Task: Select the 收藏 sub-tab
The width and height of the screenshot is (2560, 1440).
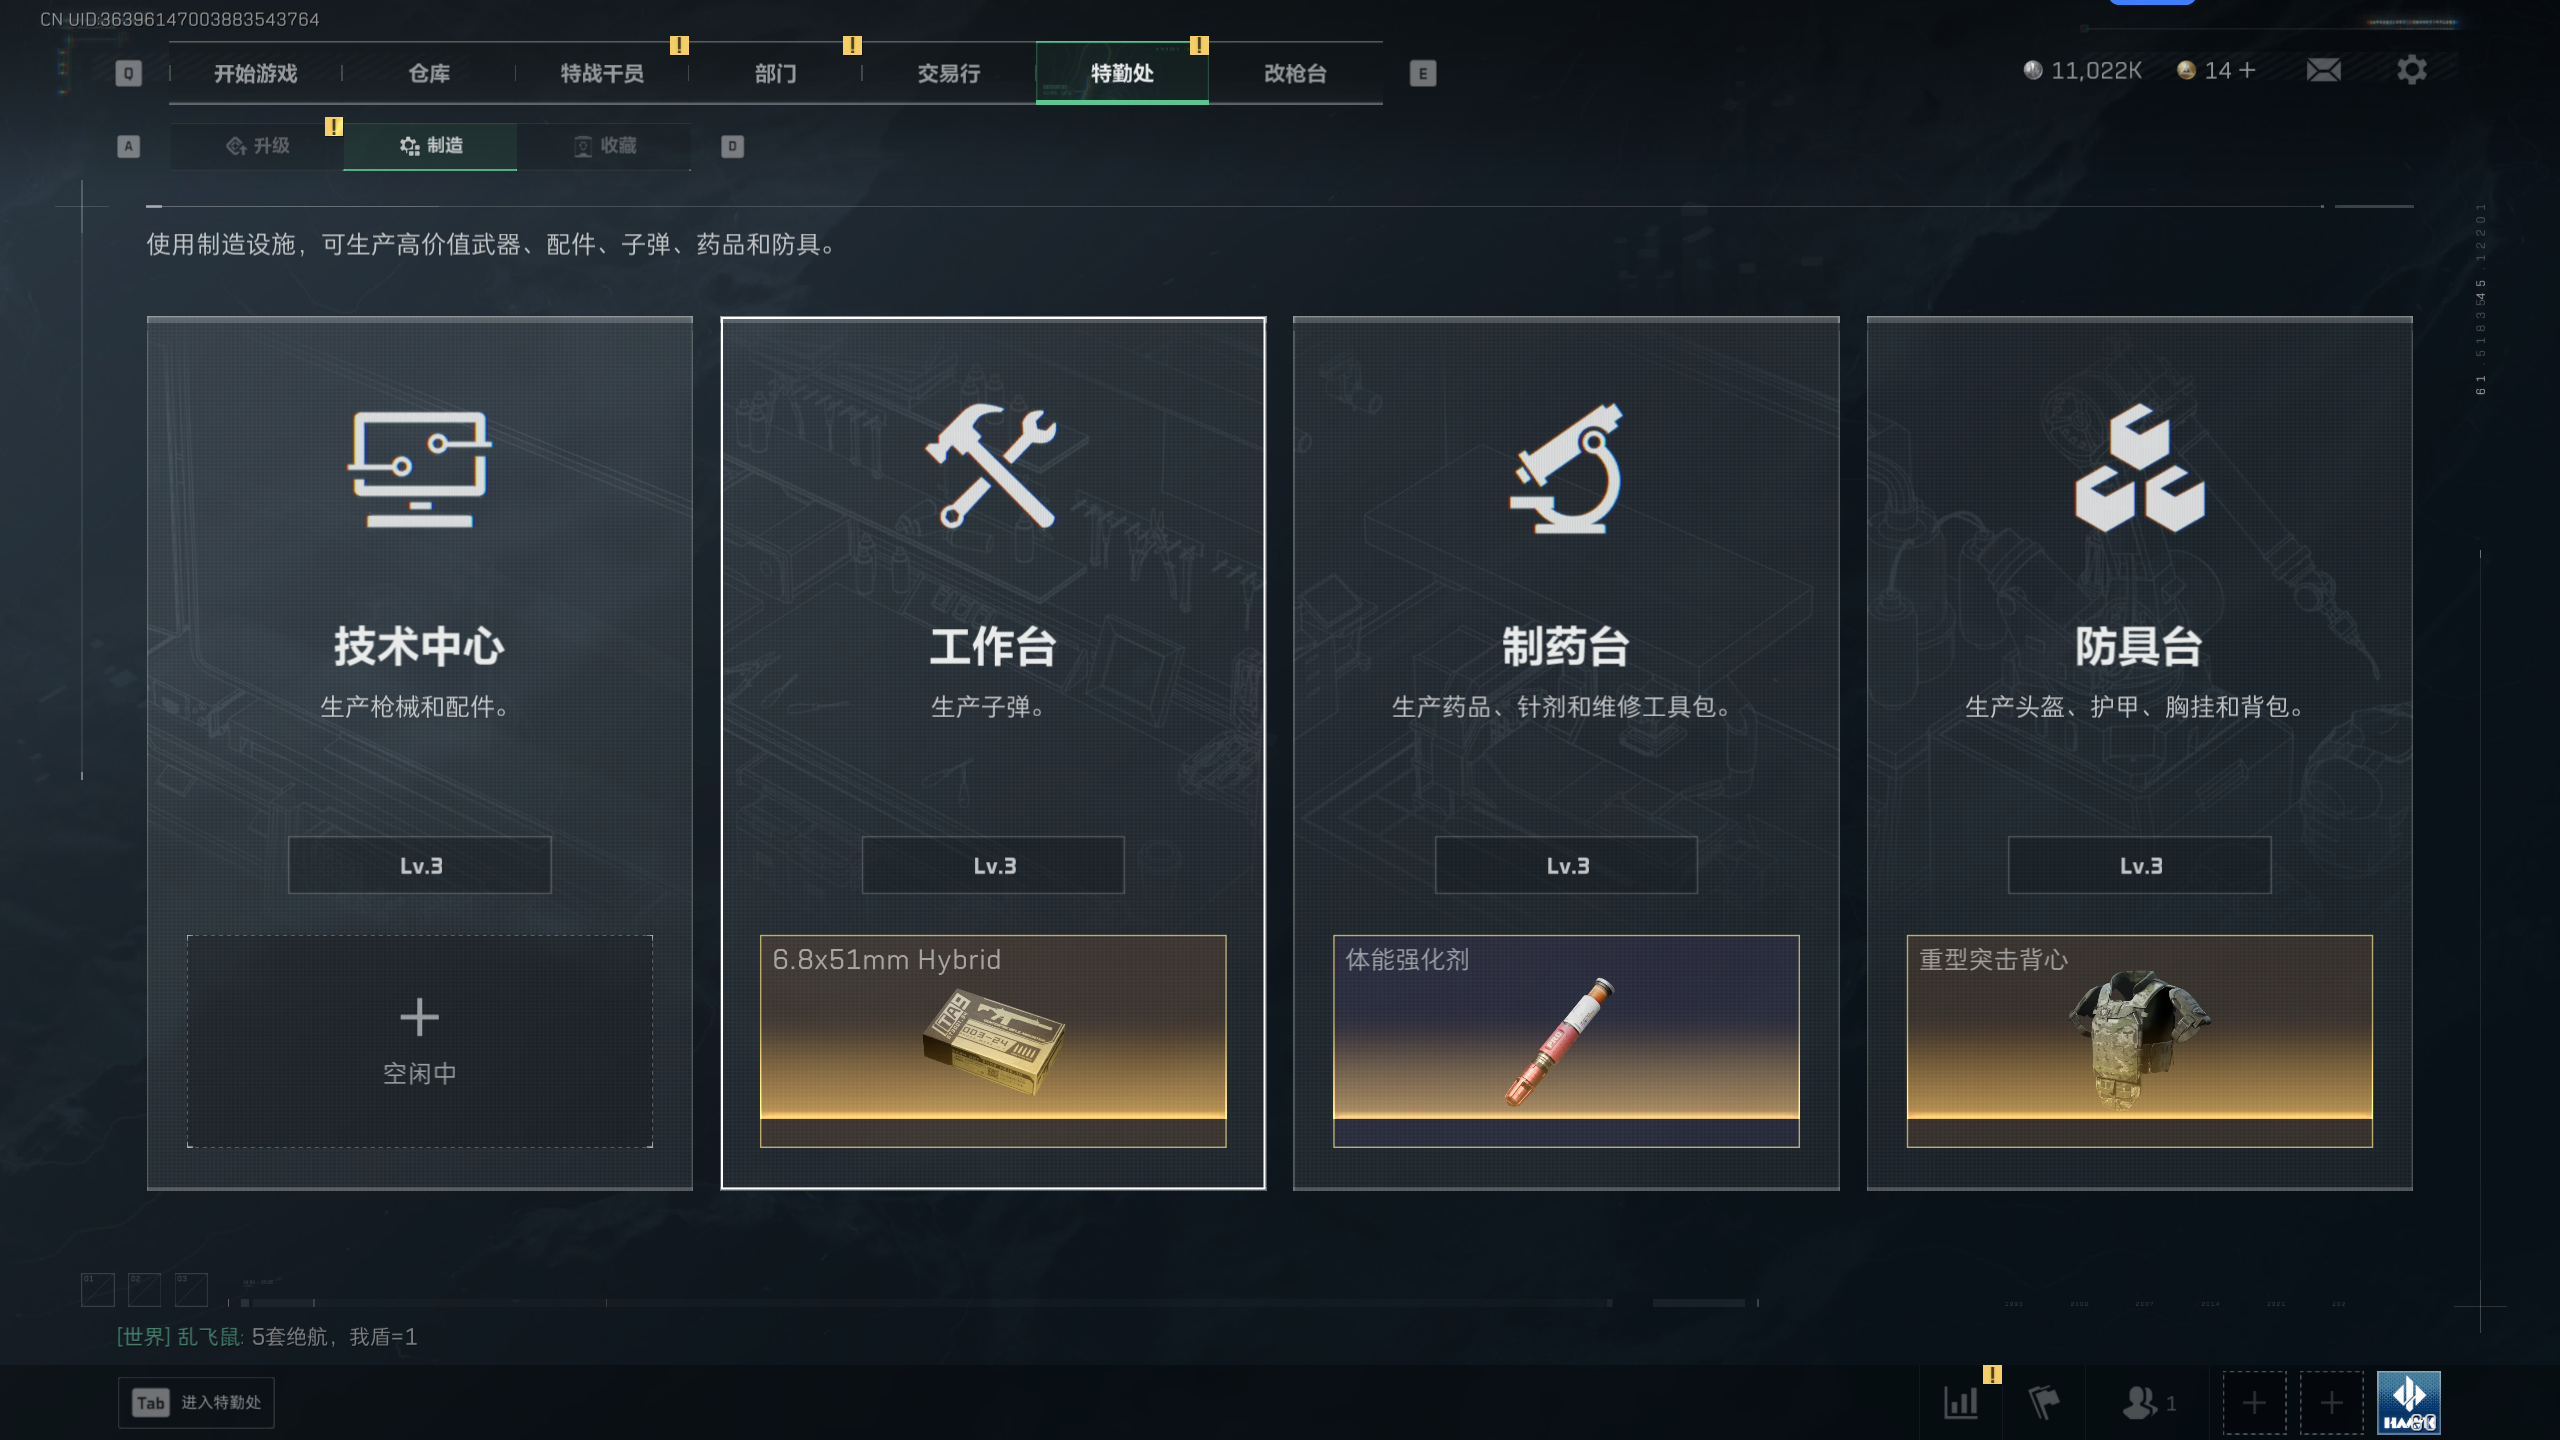Action: click(604, 146)
